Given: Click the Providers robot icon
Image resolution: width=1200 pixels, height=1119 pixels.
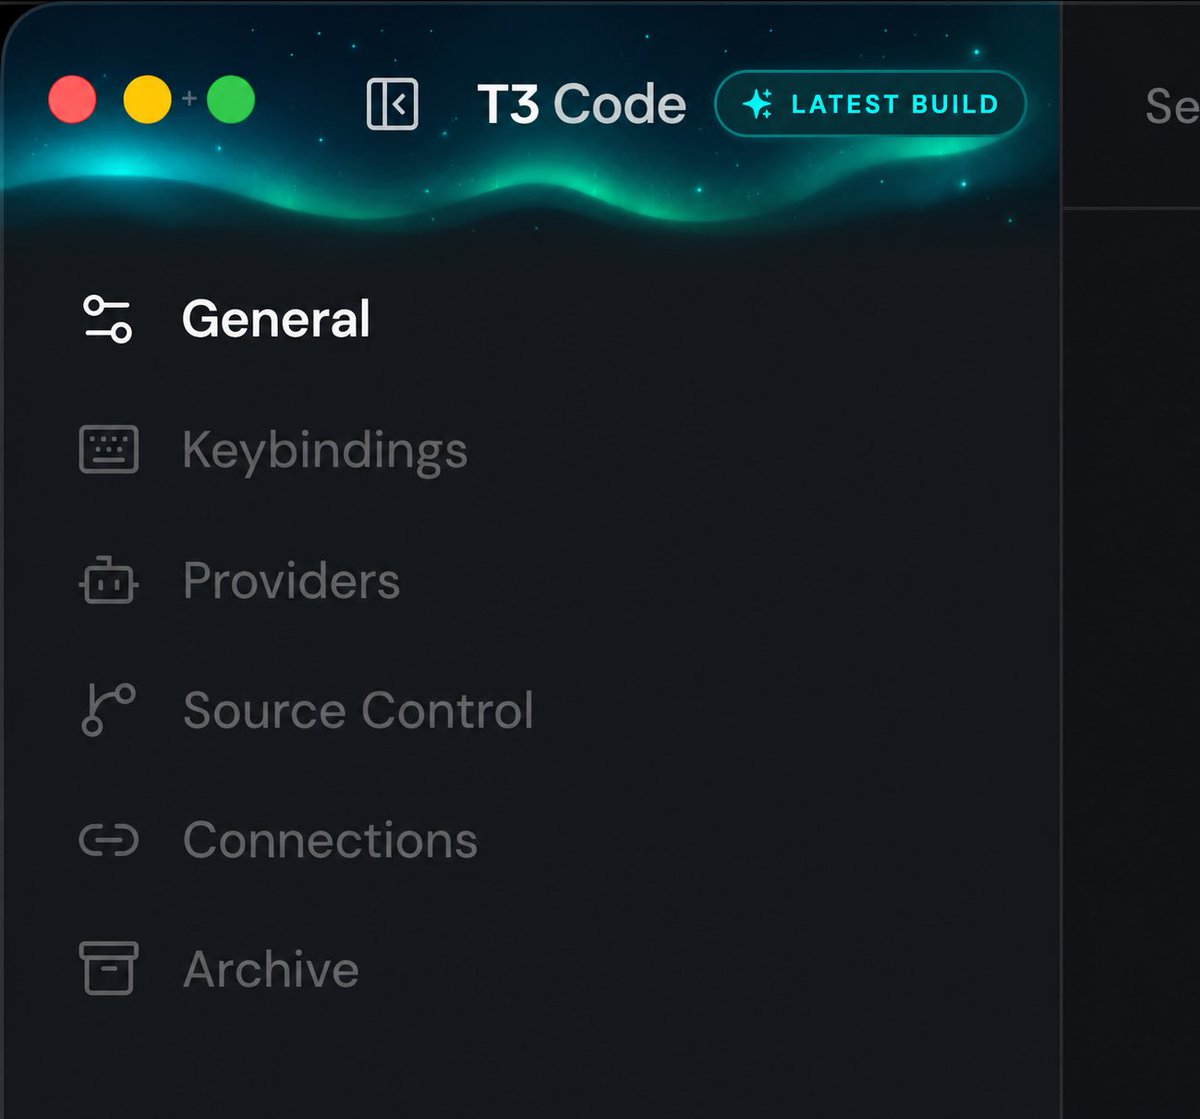Looking at the screenshot, I should [x=108, y=580].
